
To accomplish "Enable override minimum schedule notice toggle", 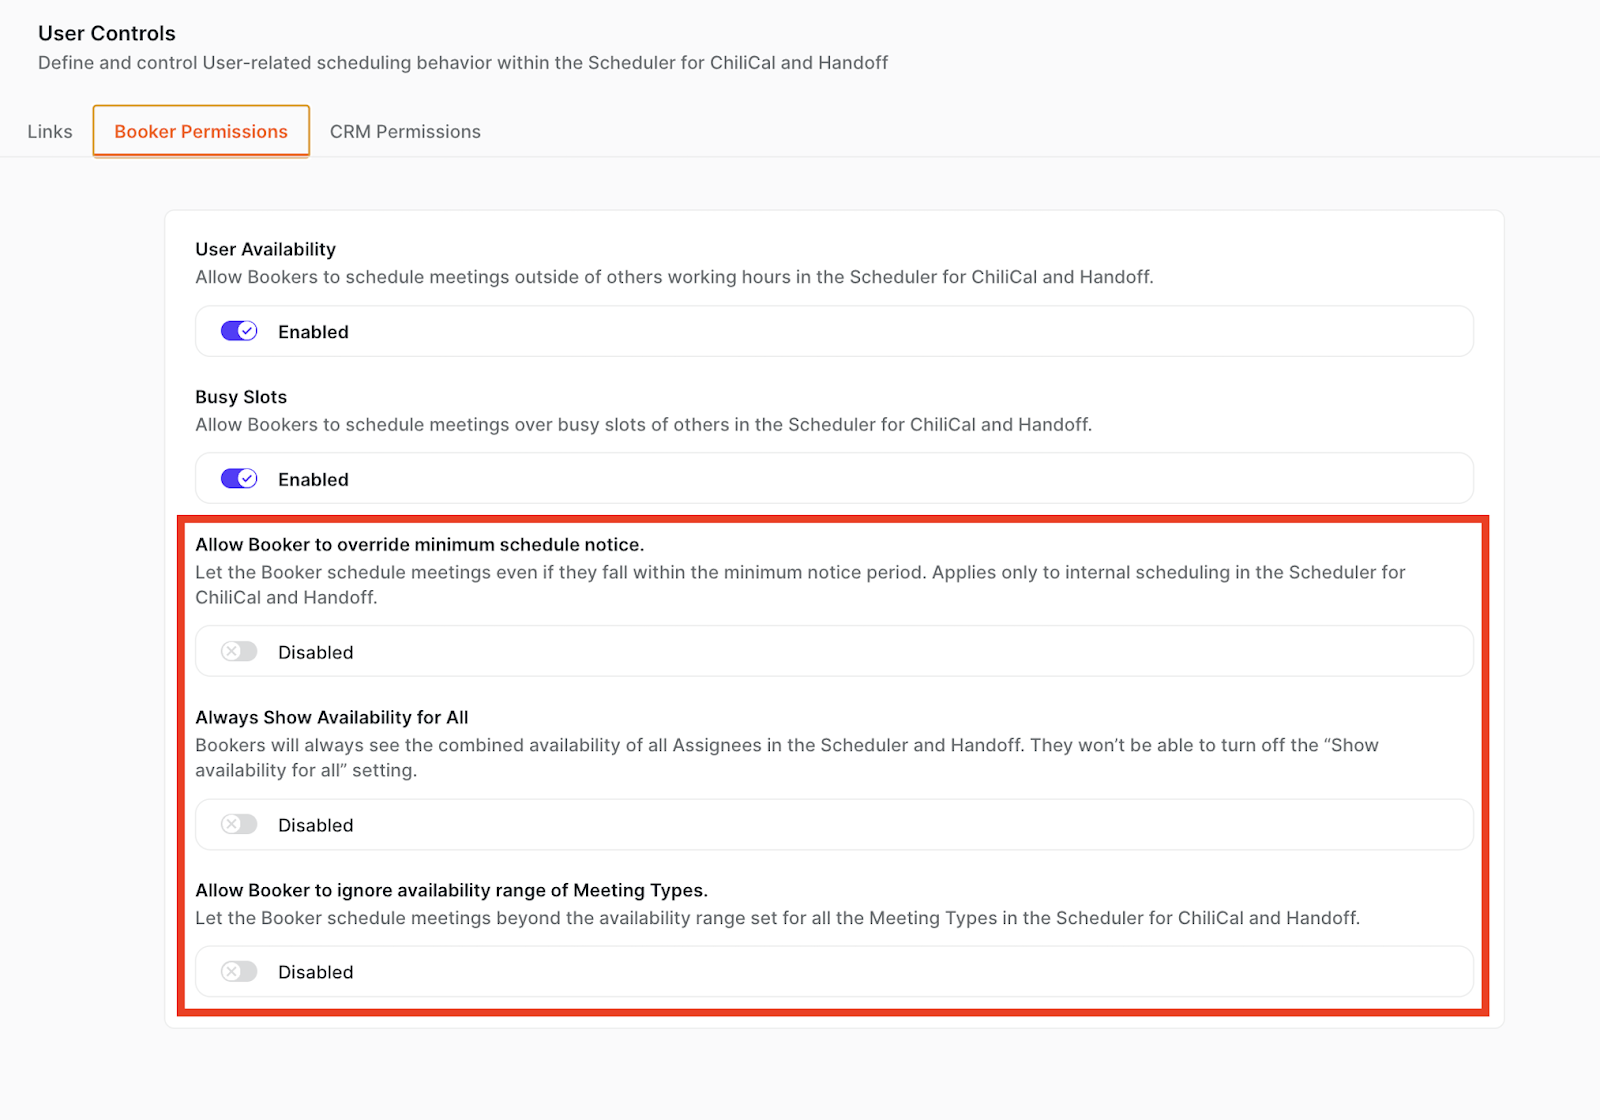I will (x=239, y=652).
